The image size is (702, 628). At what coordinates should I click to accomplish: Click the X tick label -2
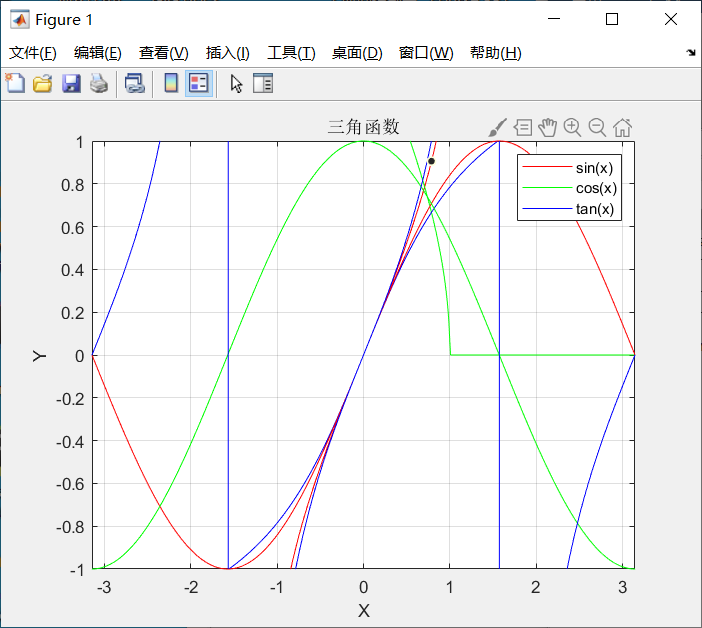click(191, 587)
